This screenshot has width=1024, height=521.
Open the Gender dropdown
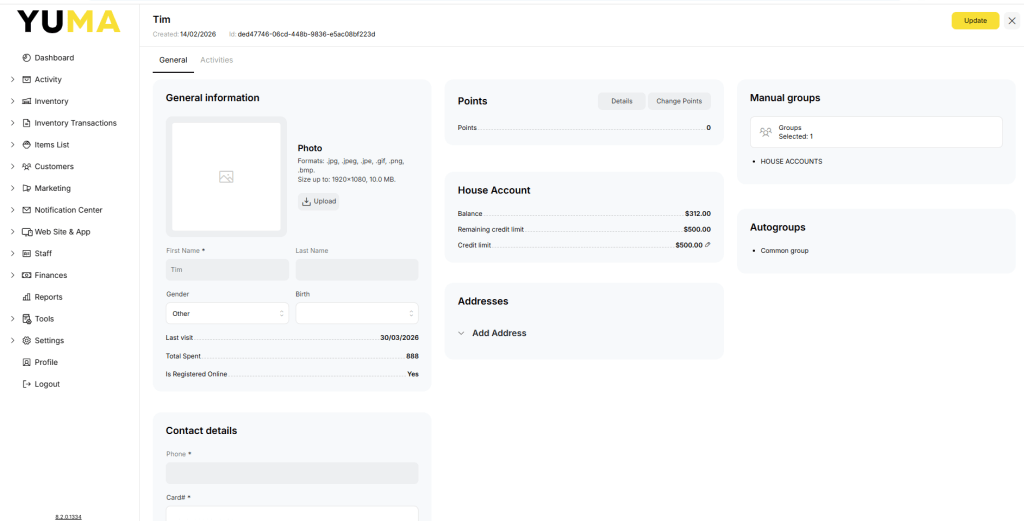point(227,313)
